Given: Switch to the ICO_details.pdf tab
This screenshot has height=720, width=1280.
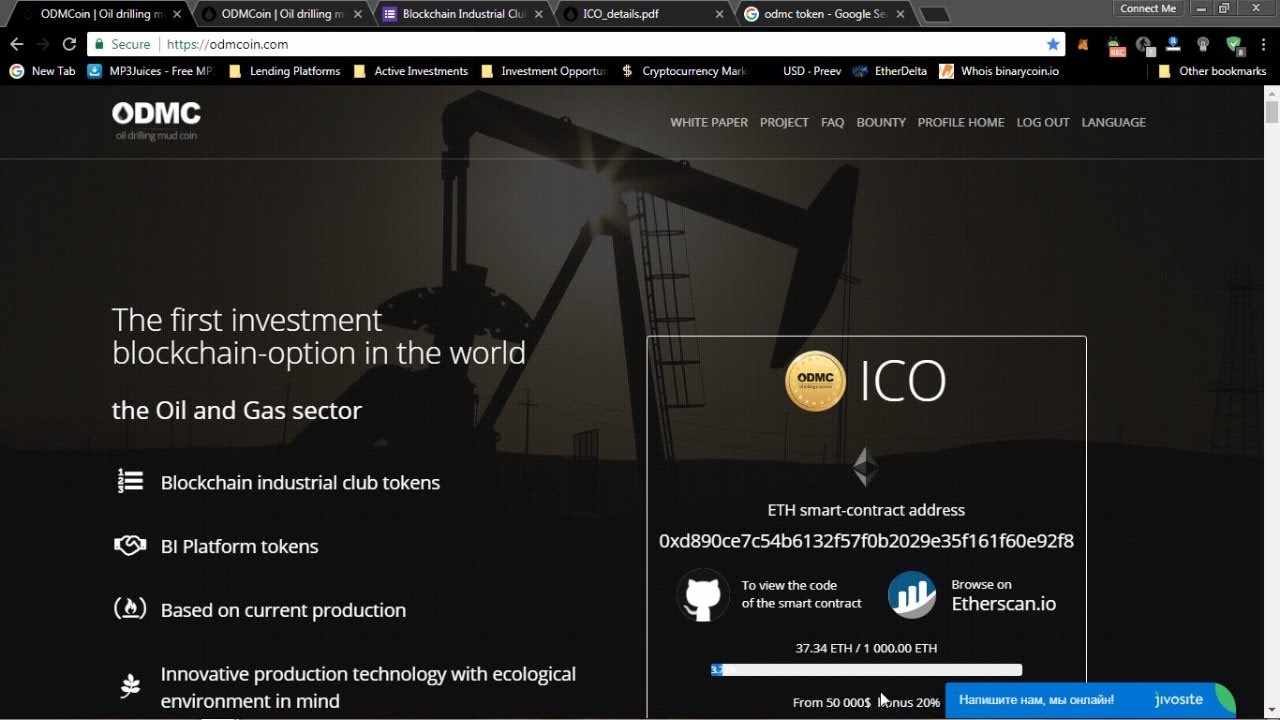Looking at the screenshot, I should [644, 14].
